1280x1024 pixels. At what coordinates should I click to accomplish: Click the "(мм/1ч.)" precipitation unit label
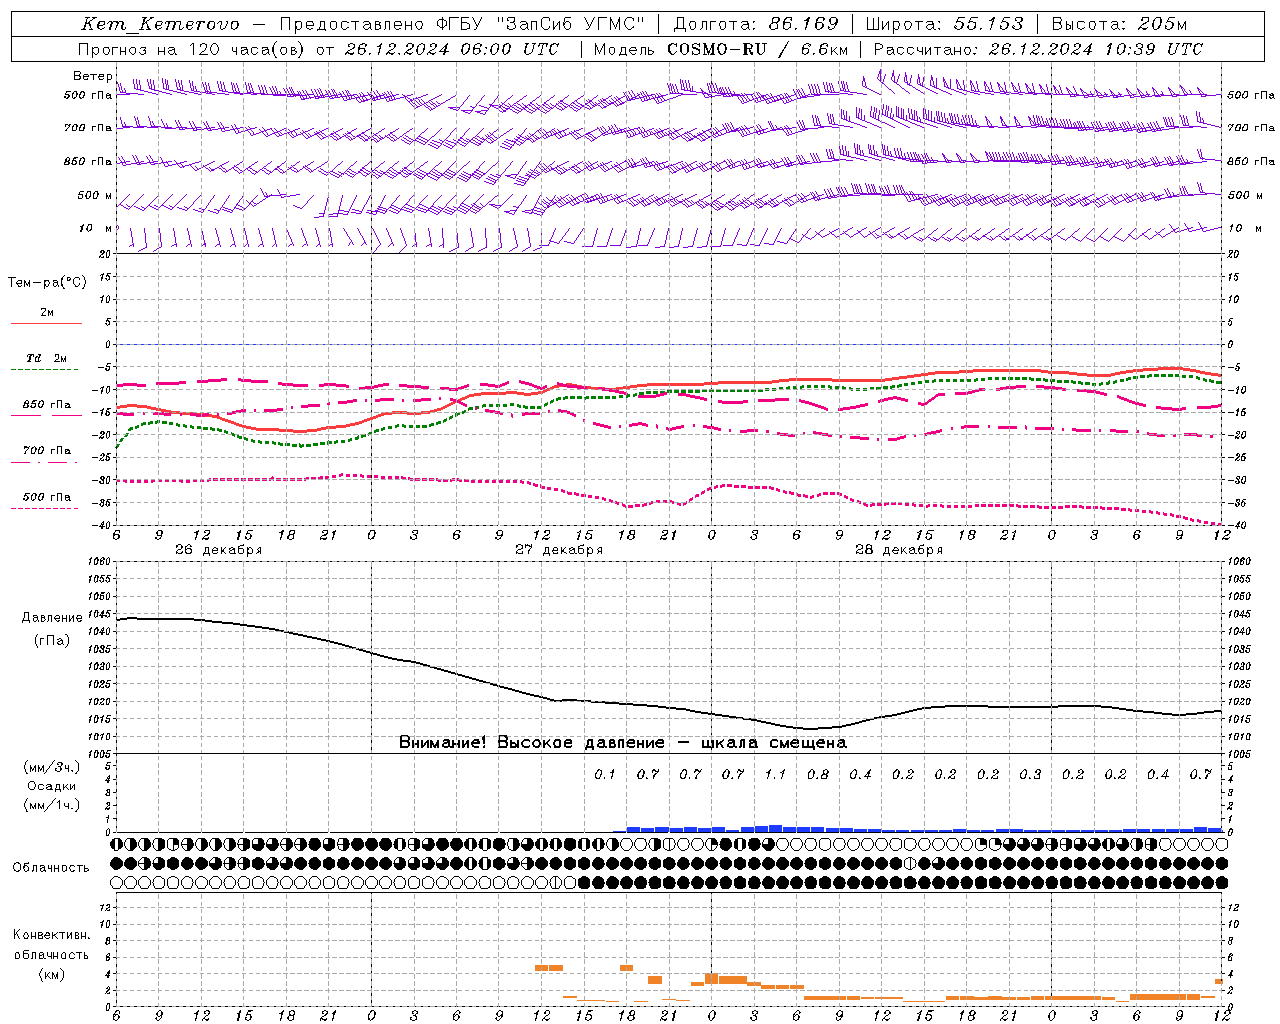pyautogui.click(x=51, y=805)
